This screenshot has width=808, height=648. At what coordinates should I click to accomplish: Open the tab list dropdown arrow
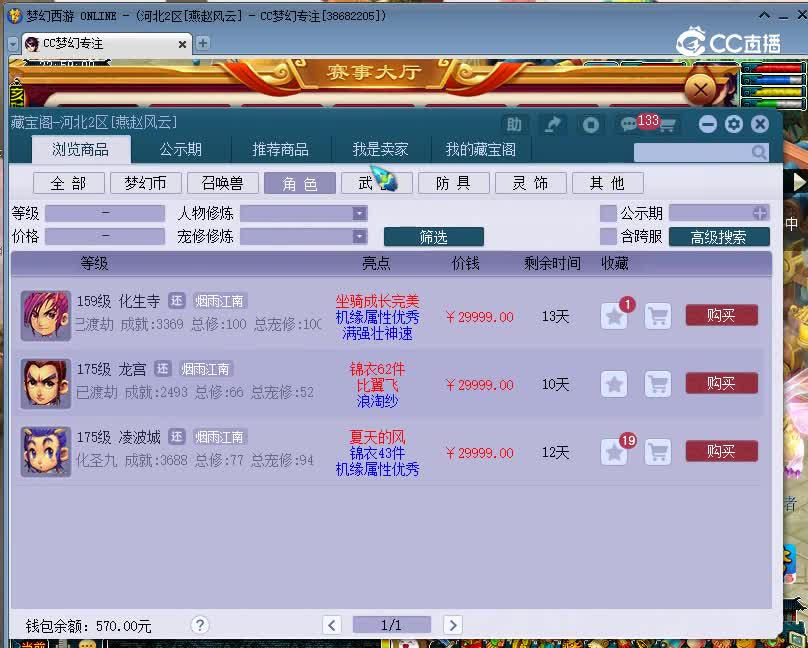point(13,44)
